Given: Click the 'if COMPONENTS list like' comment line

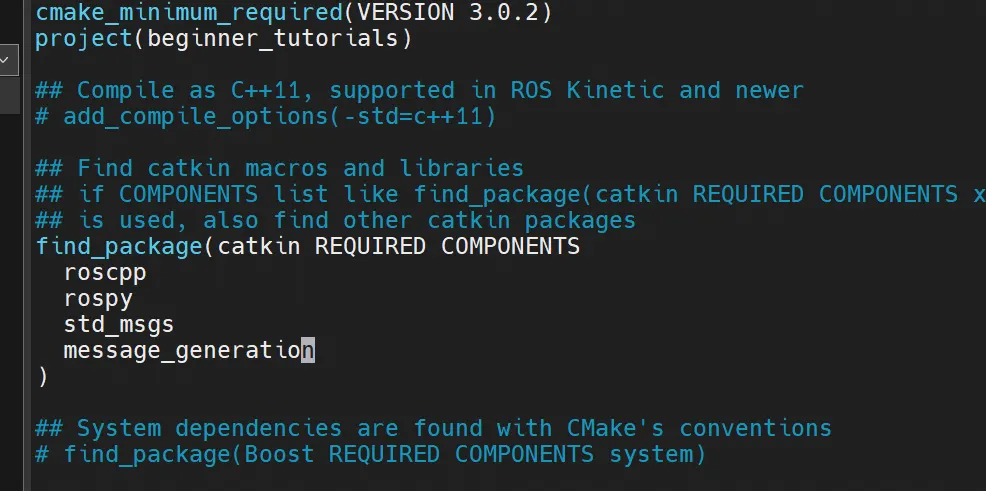Looking at the screenshot, I should tap(510, 194).
